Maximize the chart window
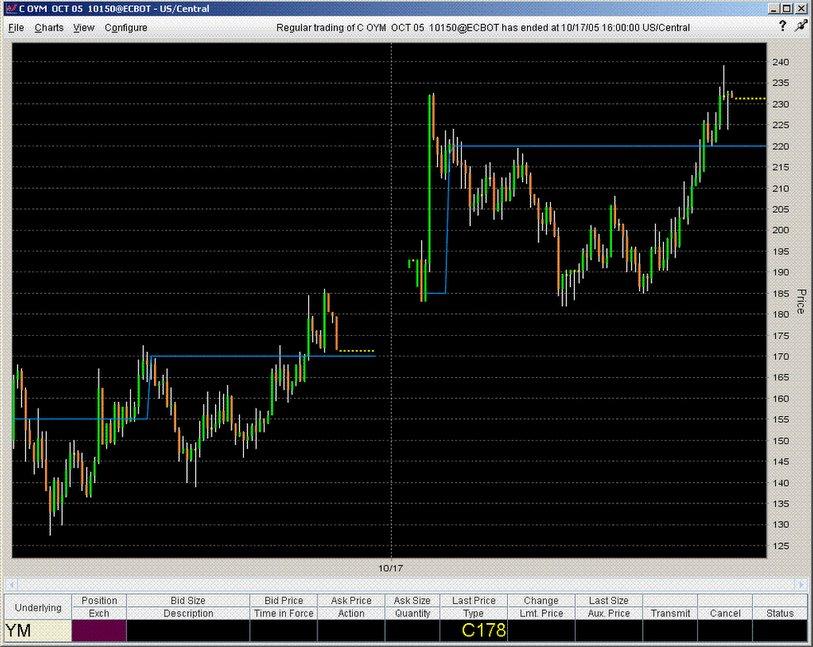 click(x=787, y=9)
